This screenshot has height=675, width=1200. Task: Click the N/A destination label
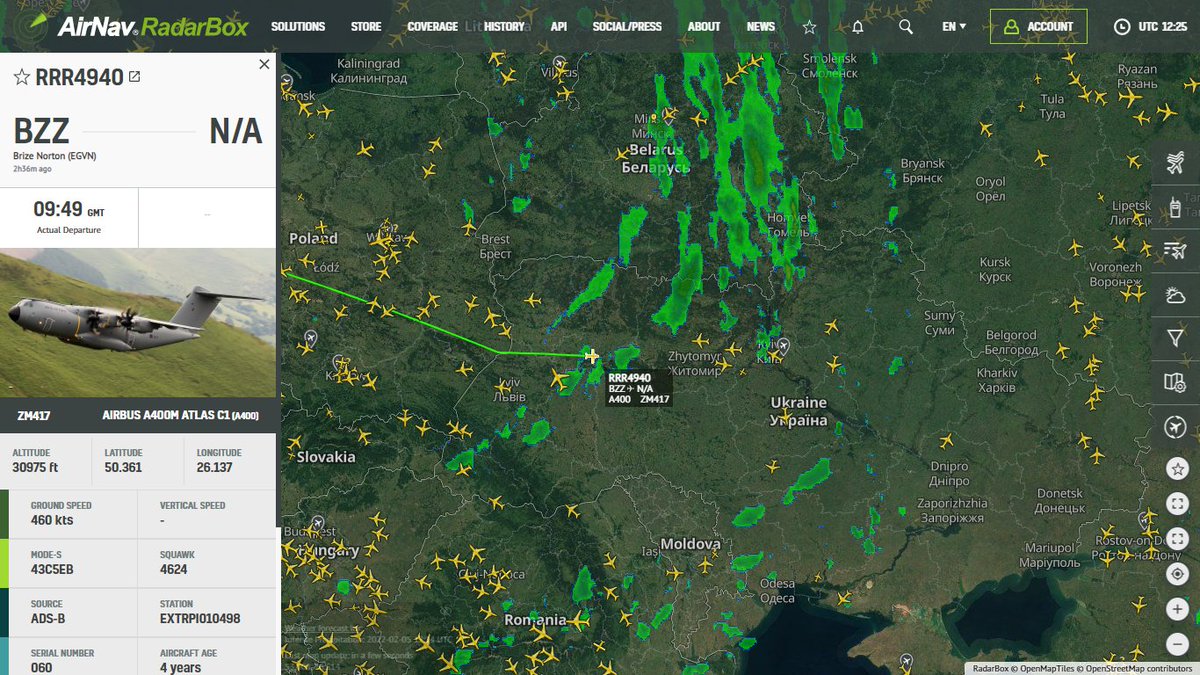pos(236,131)
